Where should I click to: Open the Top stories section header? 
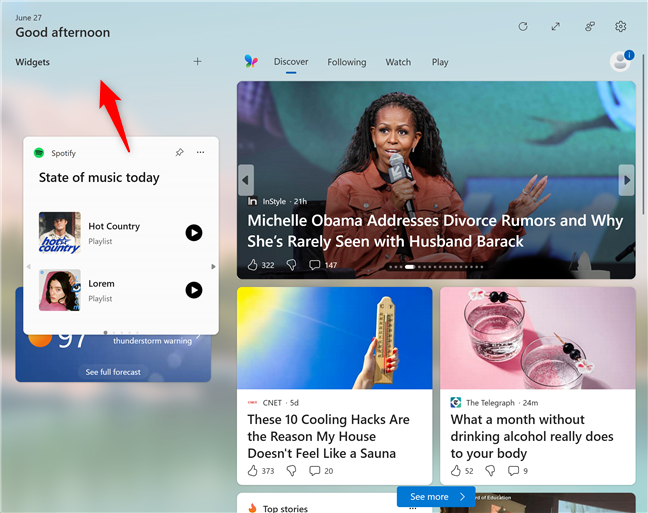point(285,508)
